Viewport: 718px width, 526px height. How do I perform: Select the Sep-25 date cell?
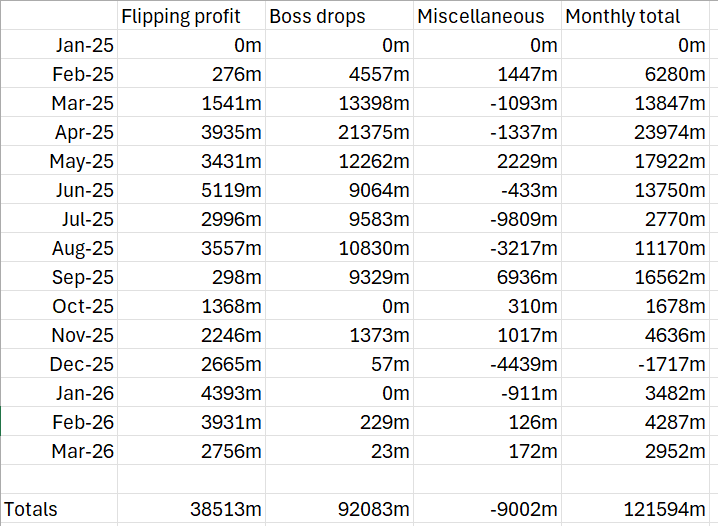[x=59, y=277]
